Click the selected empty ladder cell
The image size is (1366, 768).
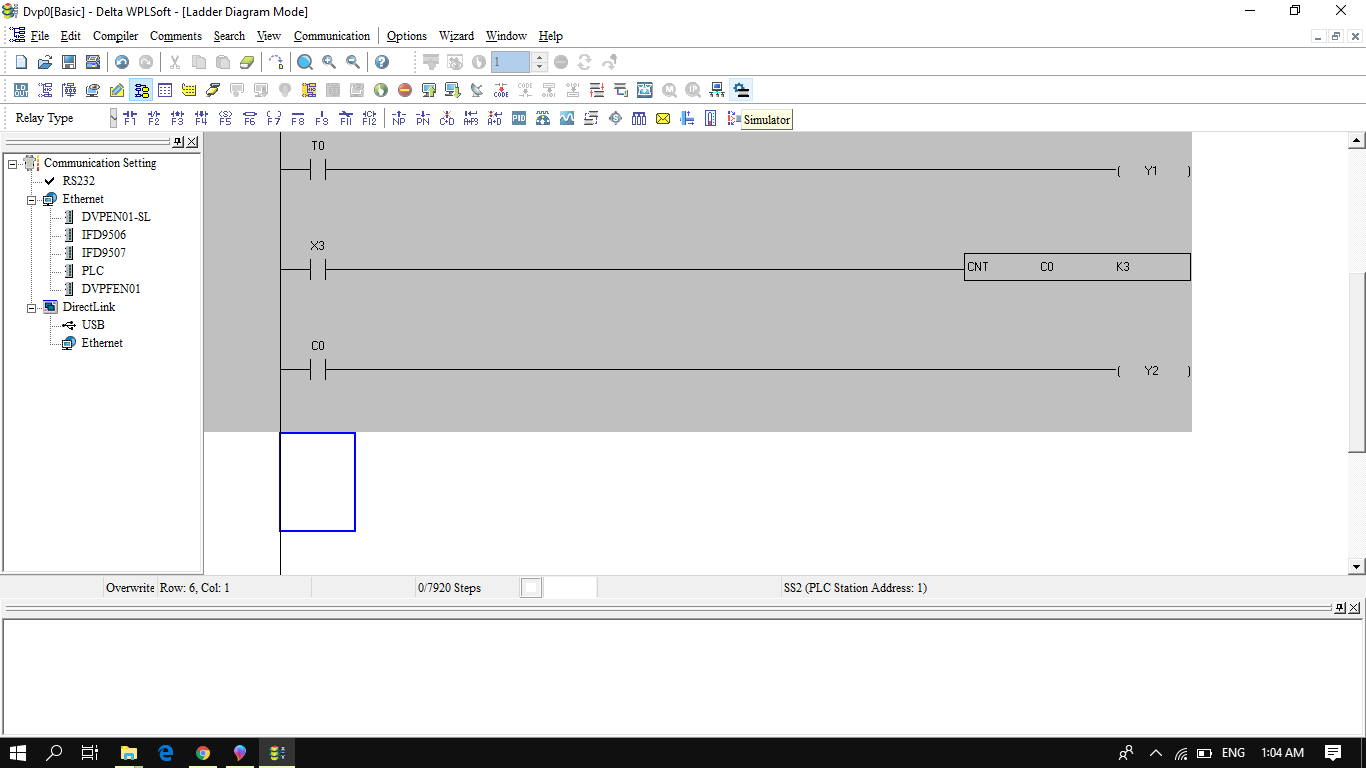[317, 481]
